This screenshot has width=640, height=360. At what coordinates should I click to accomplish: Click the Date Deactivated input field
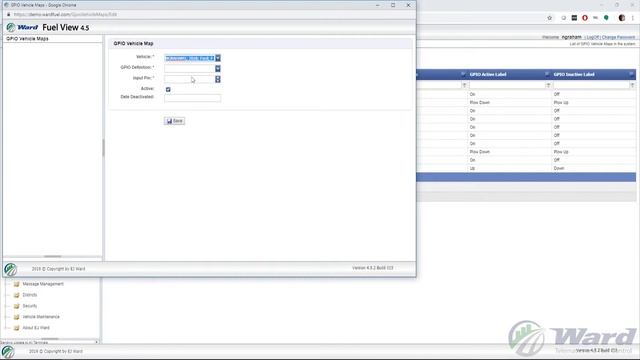pyautogui.click(x=193, y=98)
